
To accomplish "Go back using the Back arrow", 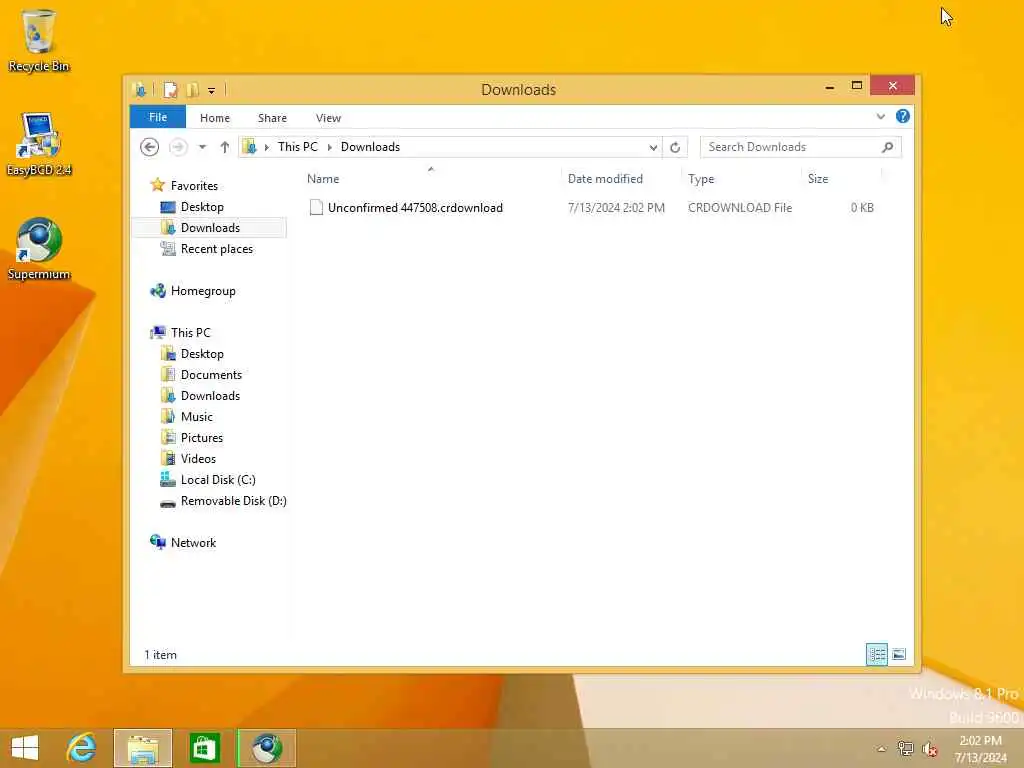I will coord(150,147).
